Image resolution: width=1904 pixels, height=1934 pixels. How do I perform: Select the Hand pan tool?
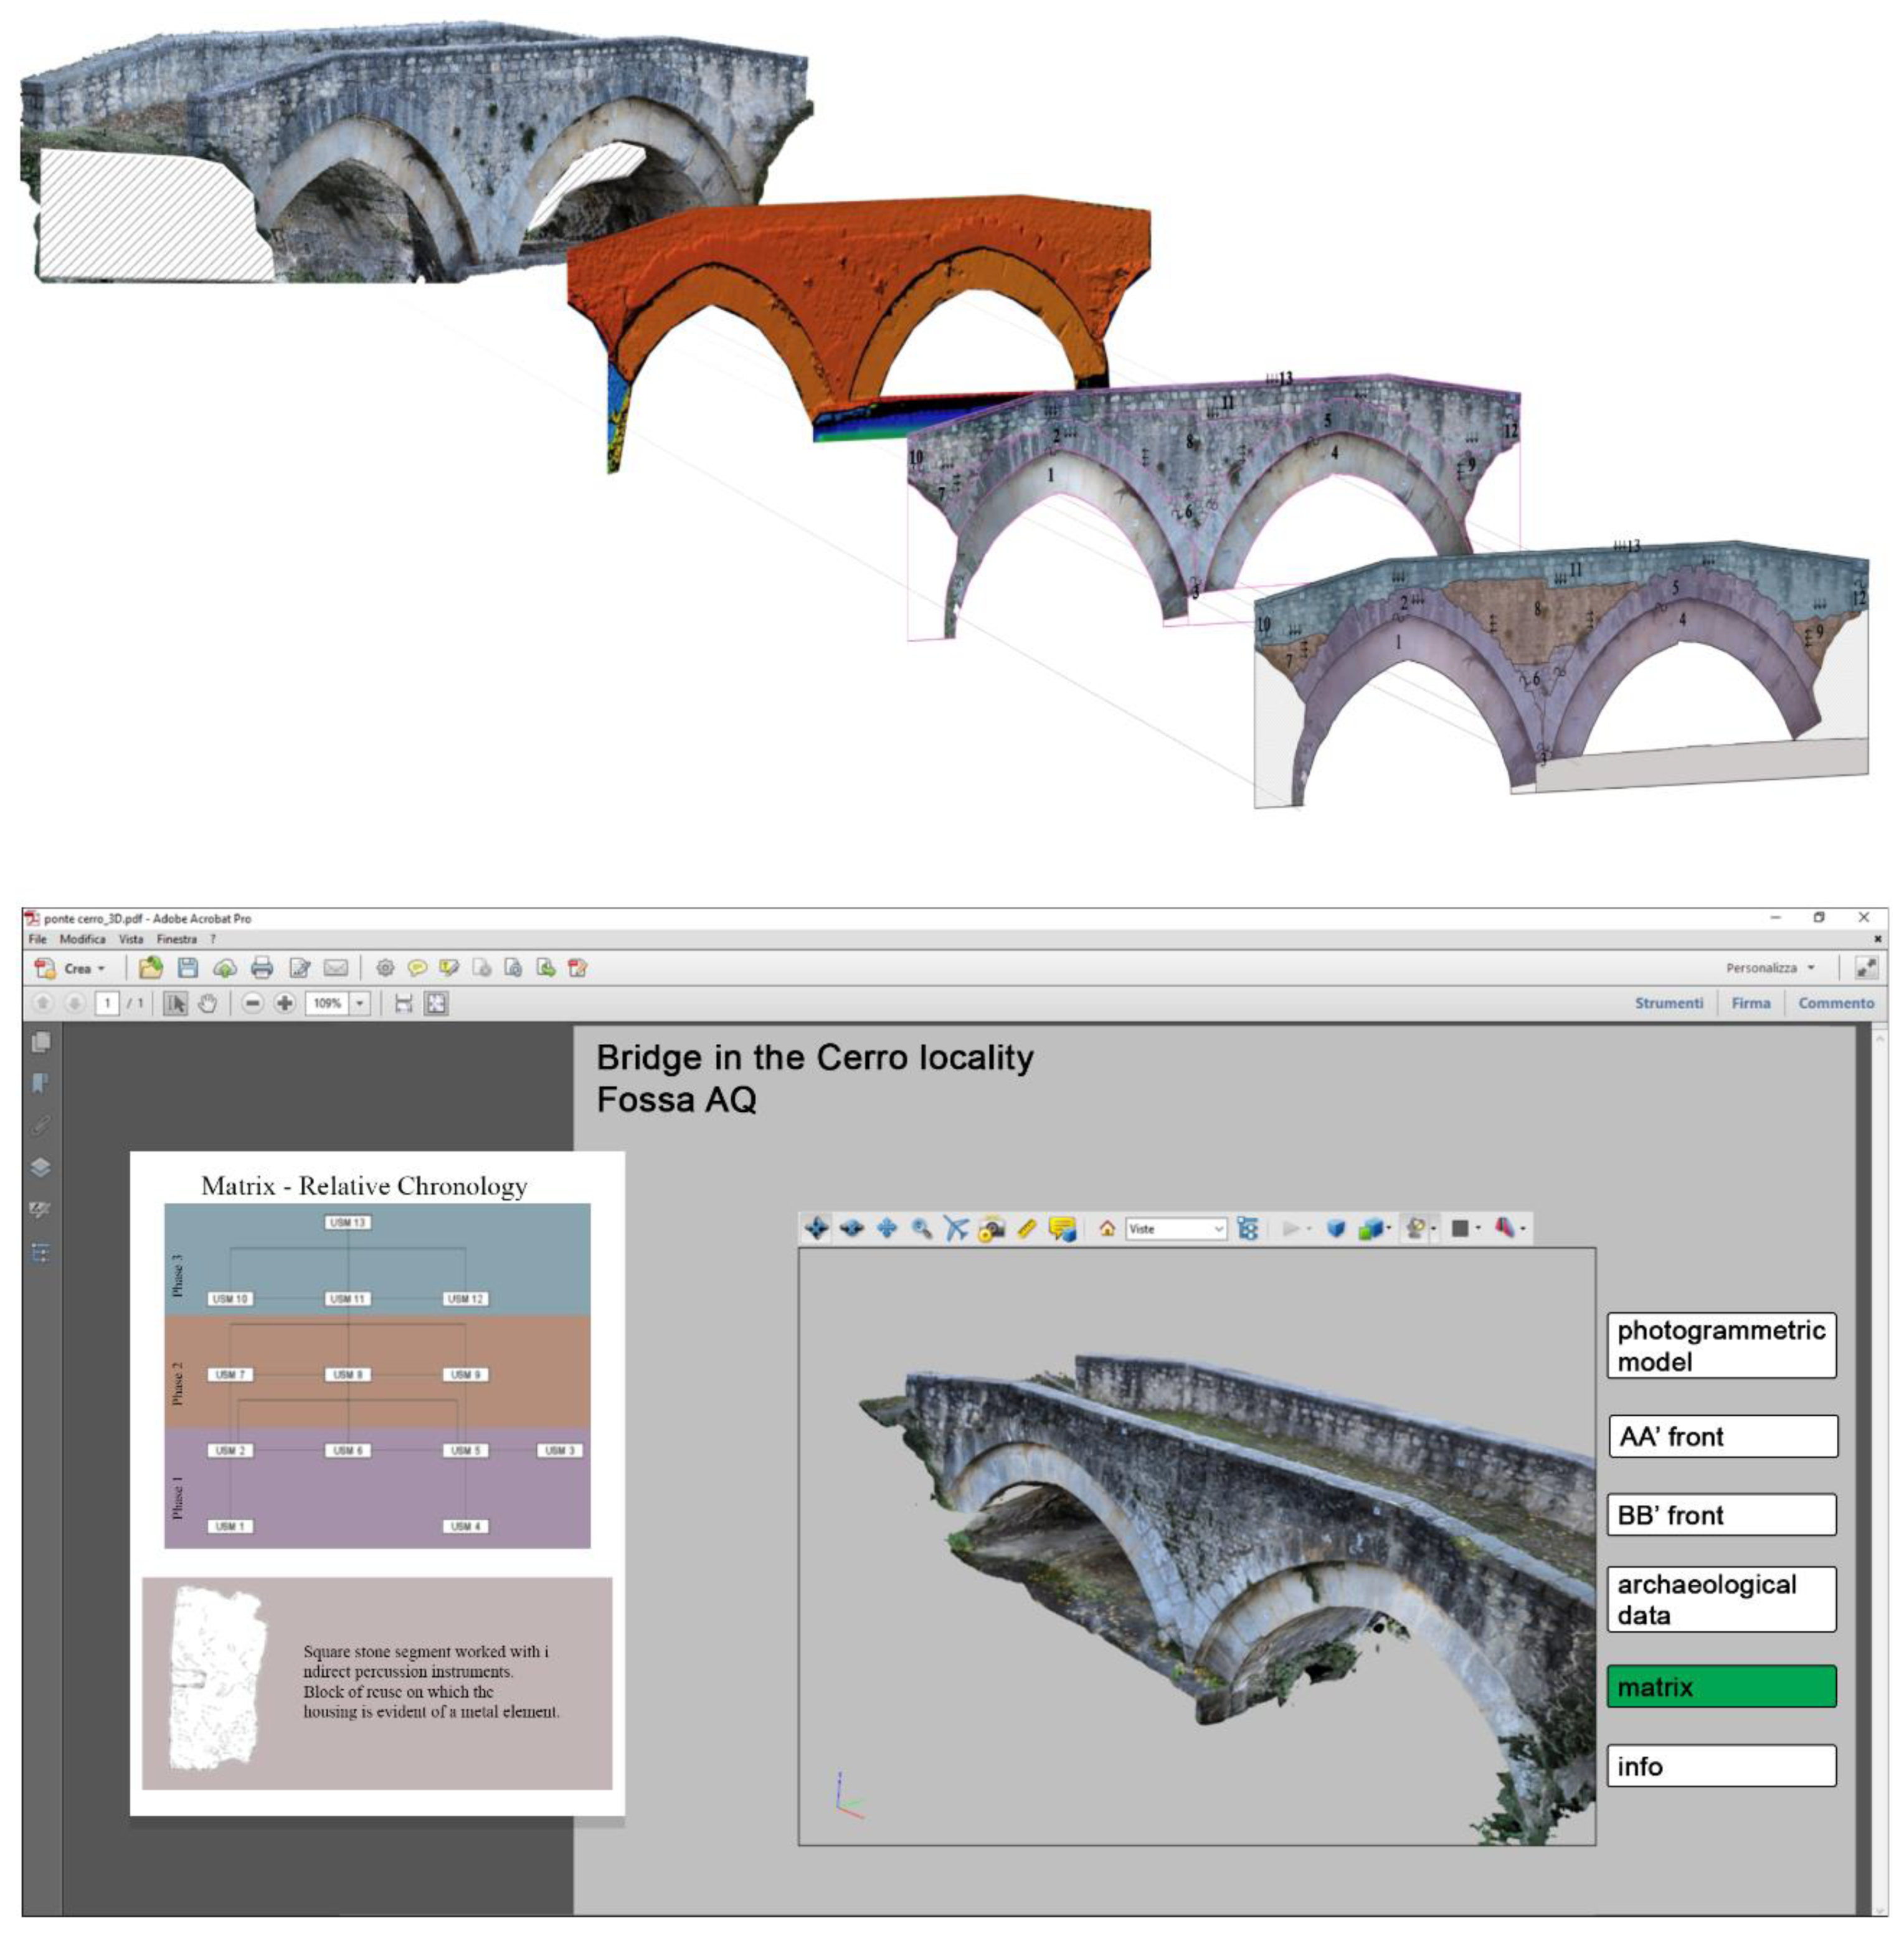coord(207,1003)
